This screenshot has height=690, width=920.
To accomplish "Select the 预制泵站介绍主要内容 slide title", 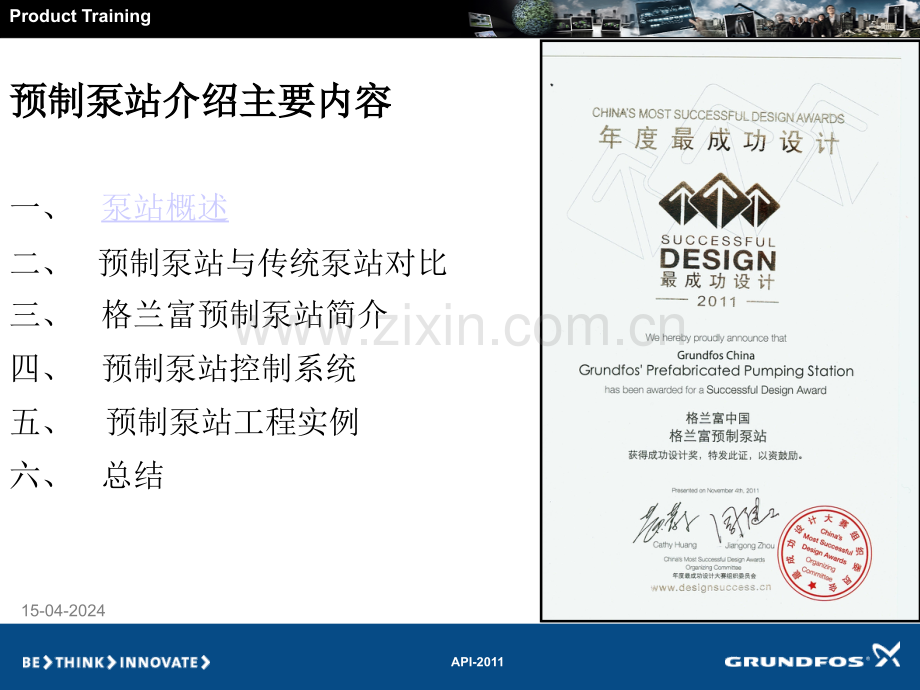I will click(201, 101).
